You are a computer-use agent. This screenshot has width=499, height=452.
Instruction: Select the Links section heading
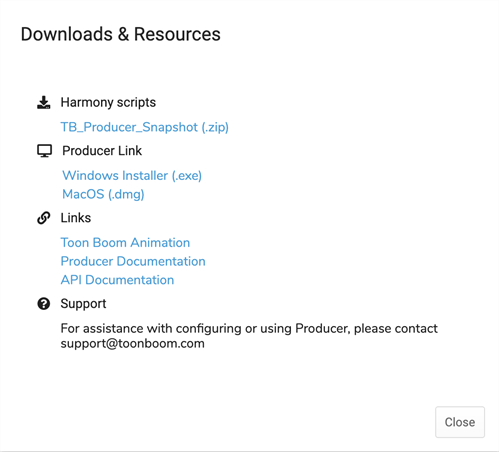coord(76,218)
